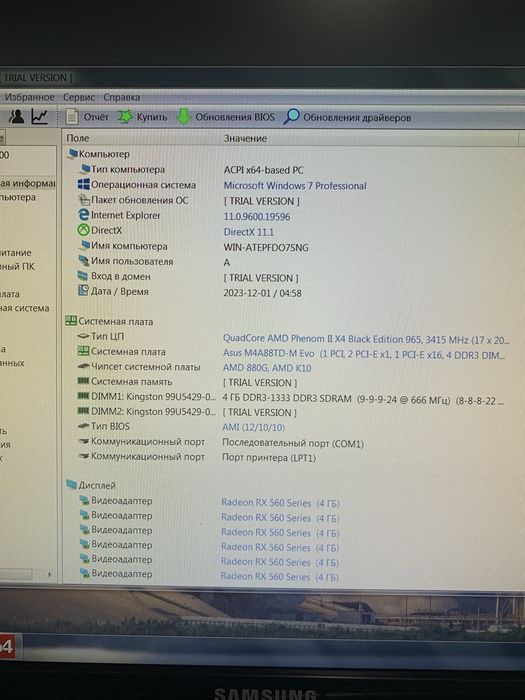The height and width of the screenshot is (700, 525).
Task: Click the AMI BIOS date link
Action: pos(254,427)
